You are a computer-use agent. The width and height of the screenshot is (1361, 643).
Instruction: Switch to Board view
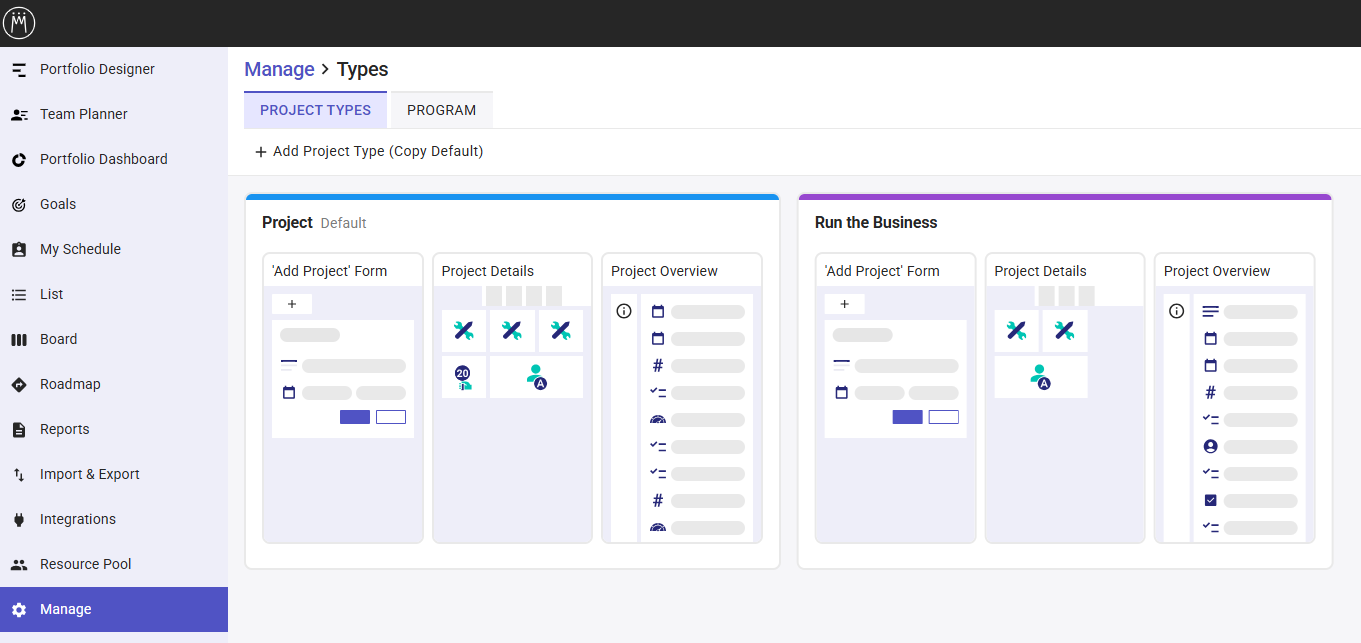58,339
